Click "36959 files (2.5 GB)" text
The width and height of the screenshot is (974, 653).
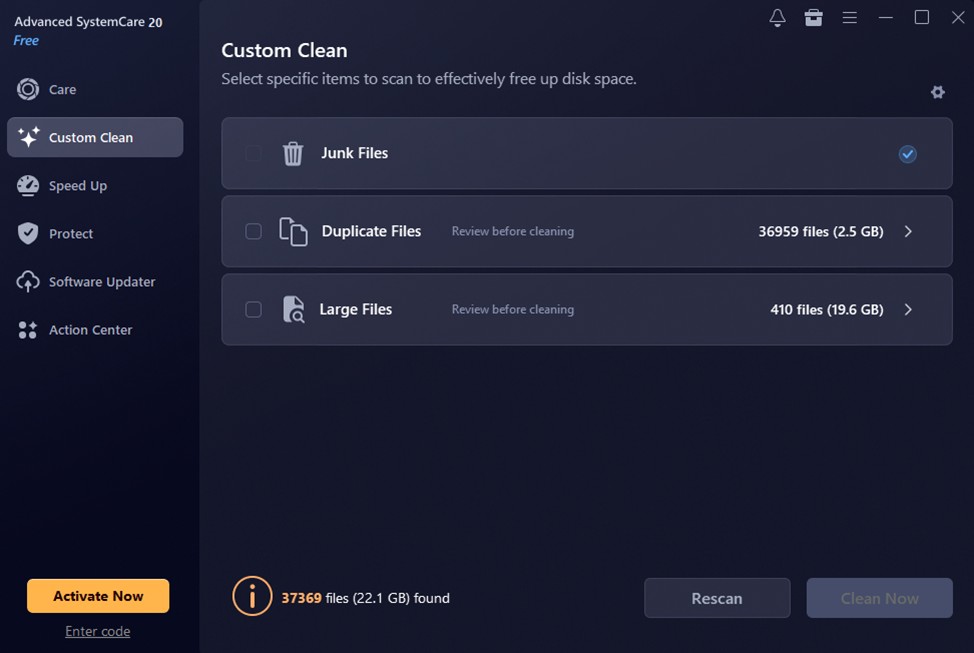pos(821,232)
